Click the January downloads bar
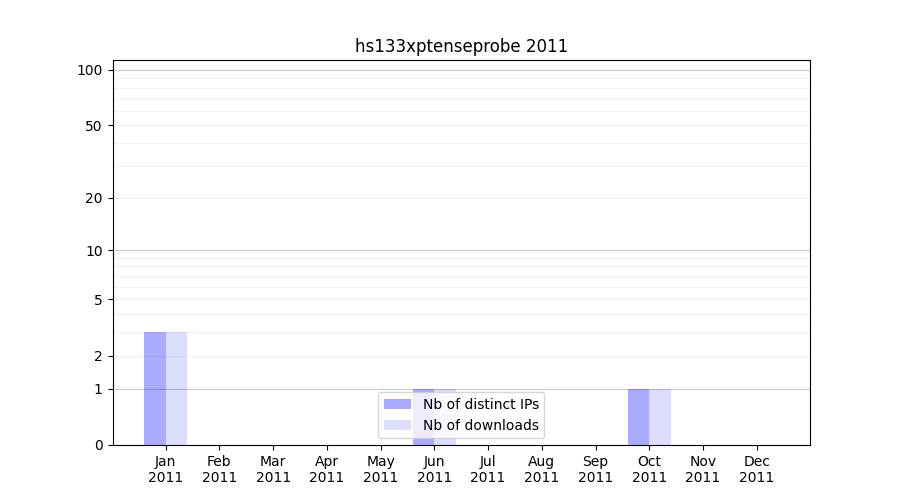The image size is (900, 500). 176,388
